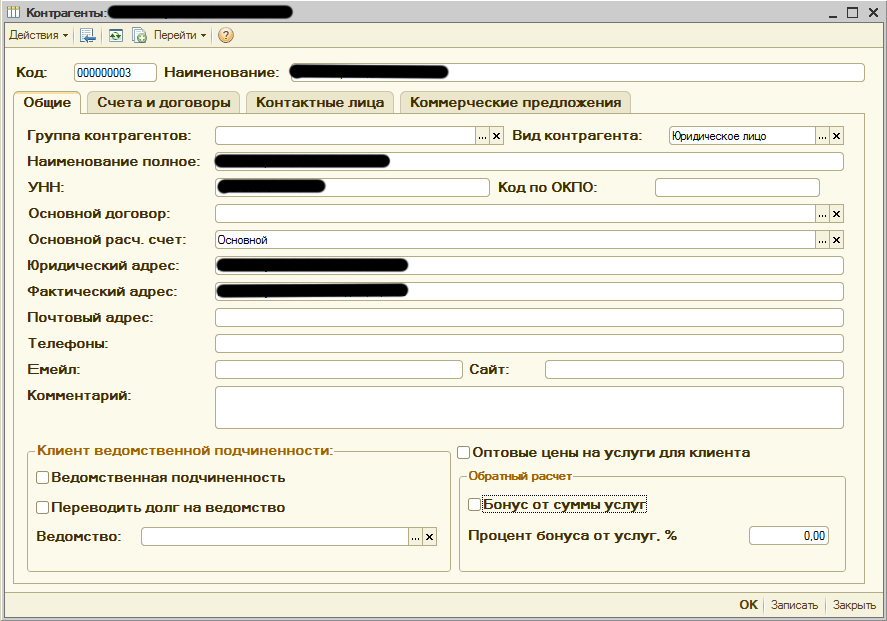
Task: Clear the Ведомство field with X button
Action: coord(430,537)
